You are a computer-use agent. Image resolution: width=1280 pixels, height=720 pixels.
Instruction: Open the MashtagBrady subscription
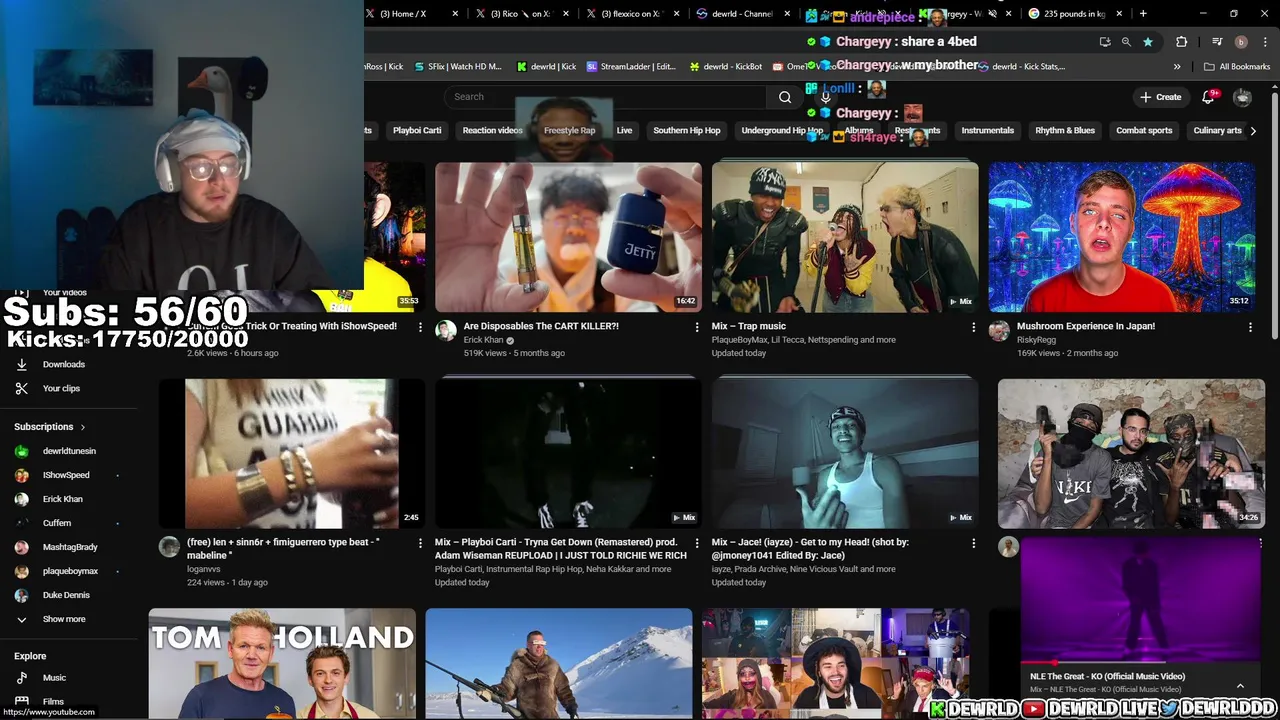68,547
